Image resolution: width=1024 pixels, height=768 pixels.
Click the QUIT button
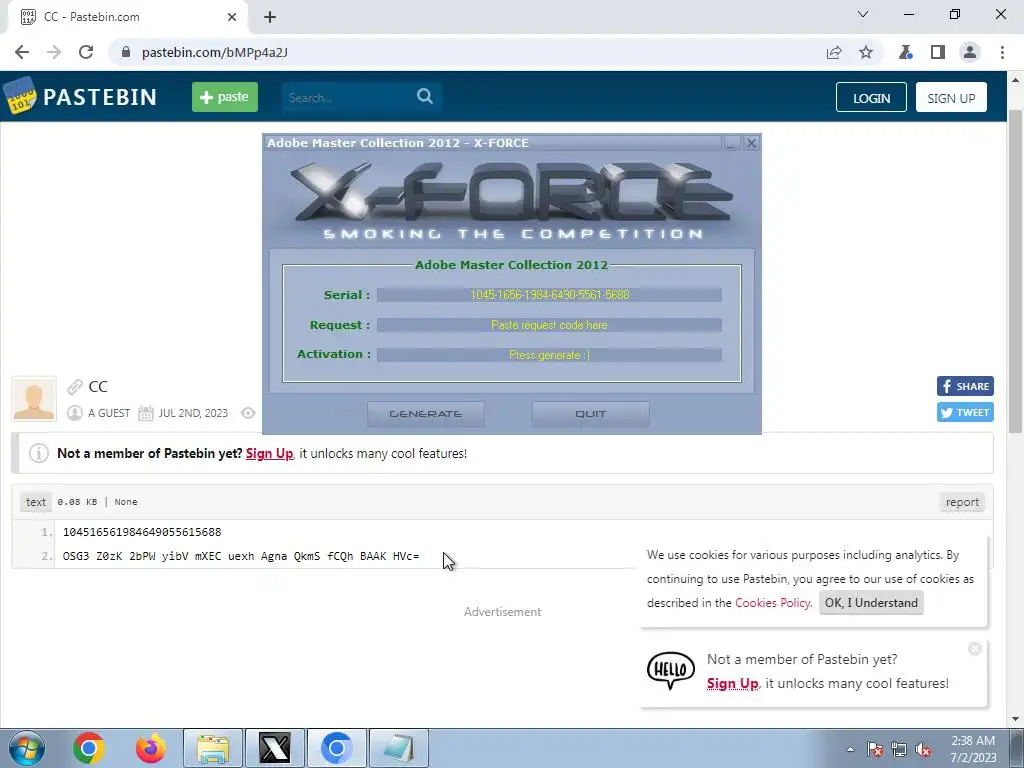click(590, 414)
